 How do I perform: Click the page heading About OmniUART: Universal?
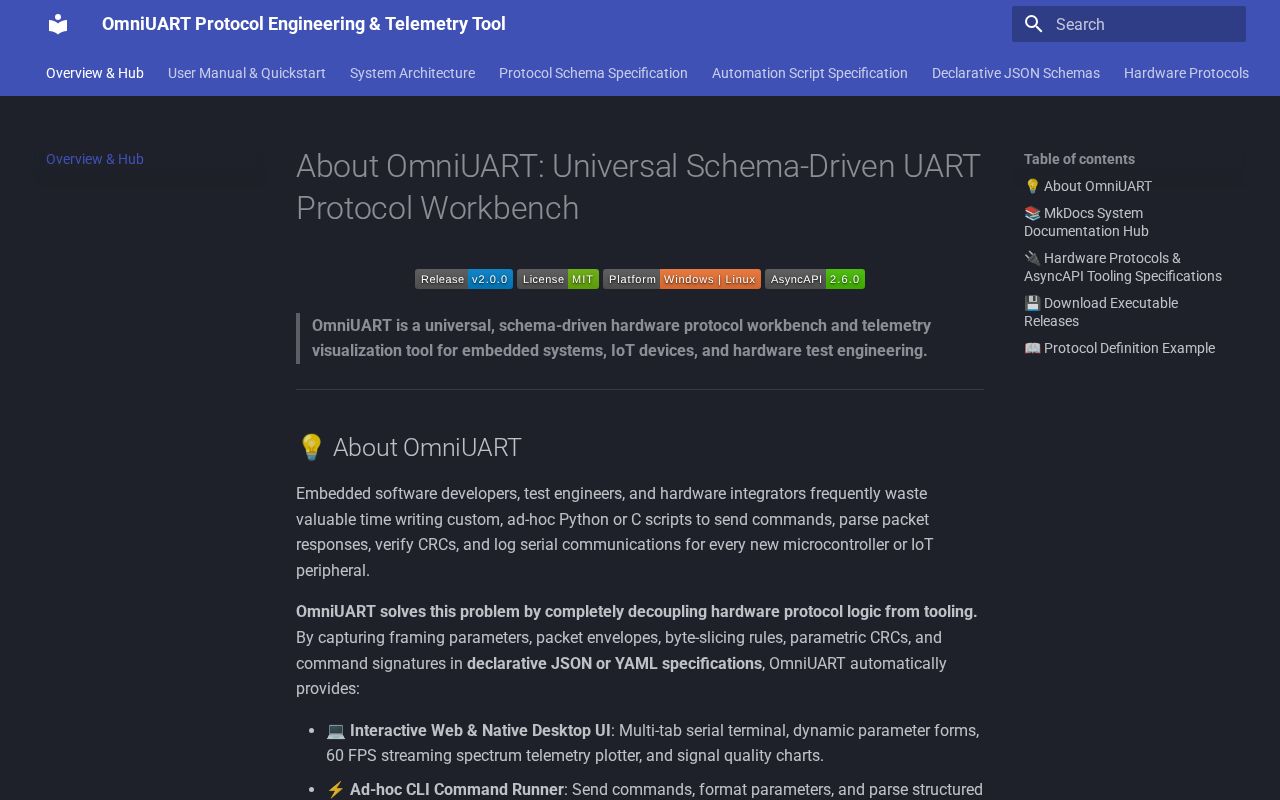coord(638,187)
